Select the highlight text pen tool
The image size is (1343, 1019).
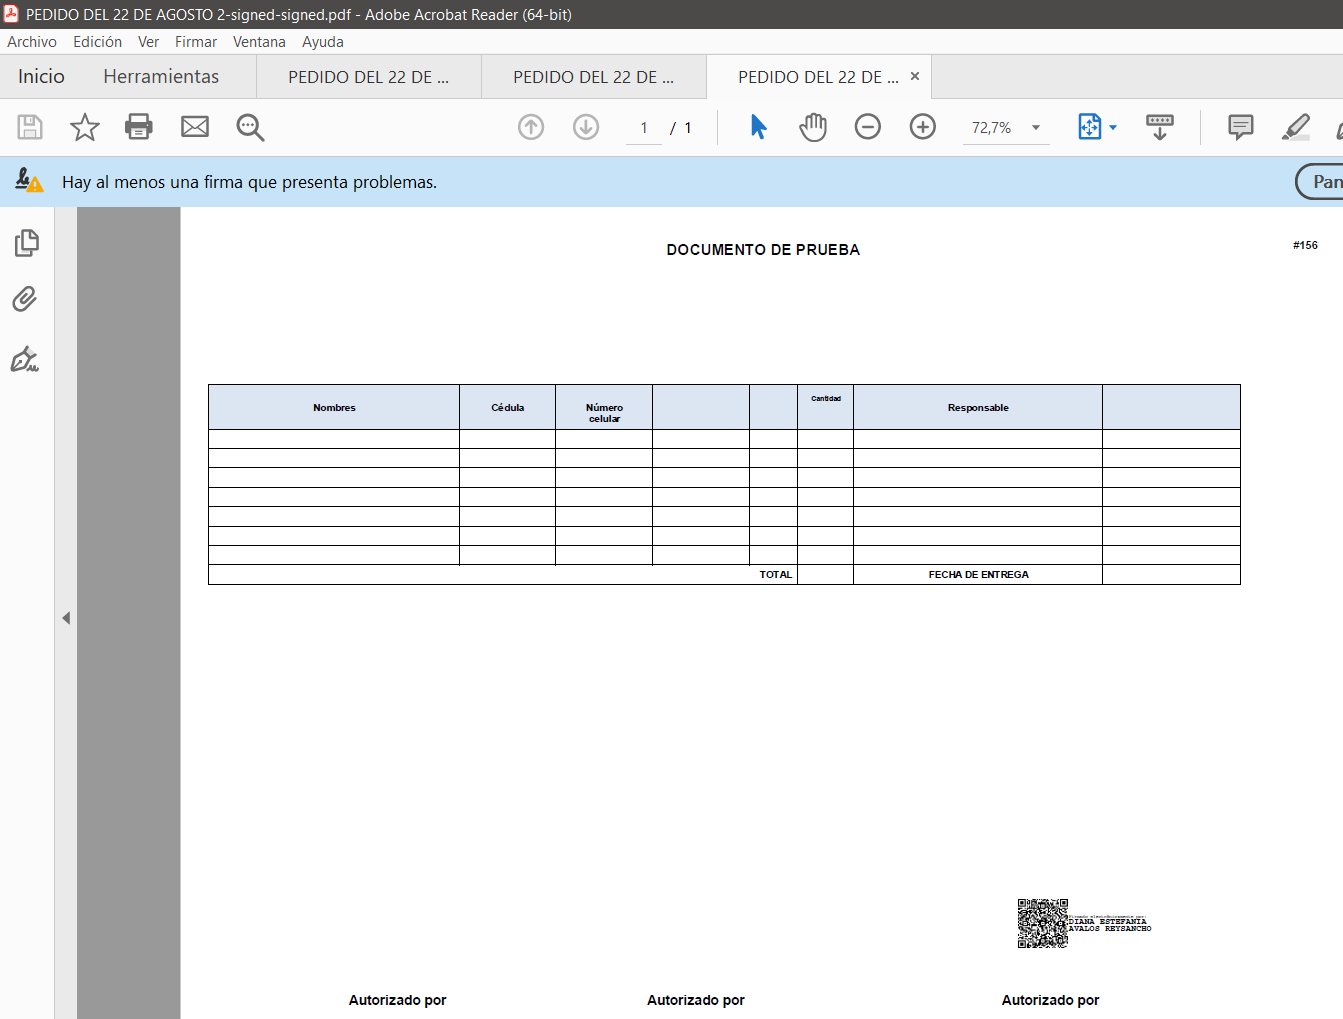coord(1296,127)
